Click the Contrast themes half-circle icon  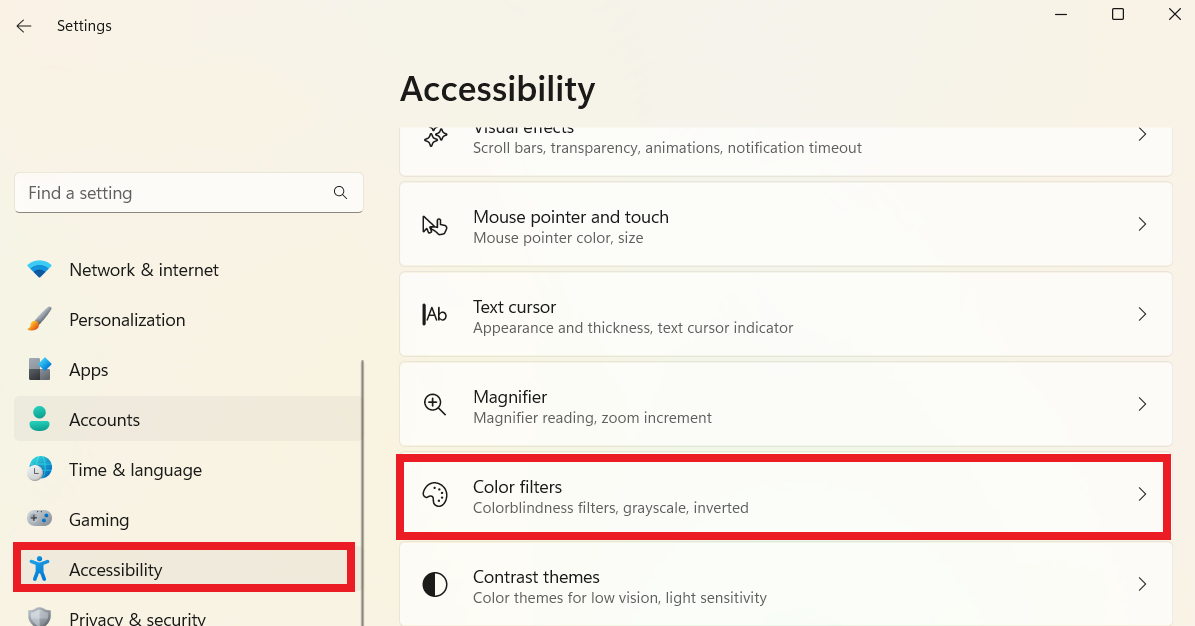[x=435, y=585]
